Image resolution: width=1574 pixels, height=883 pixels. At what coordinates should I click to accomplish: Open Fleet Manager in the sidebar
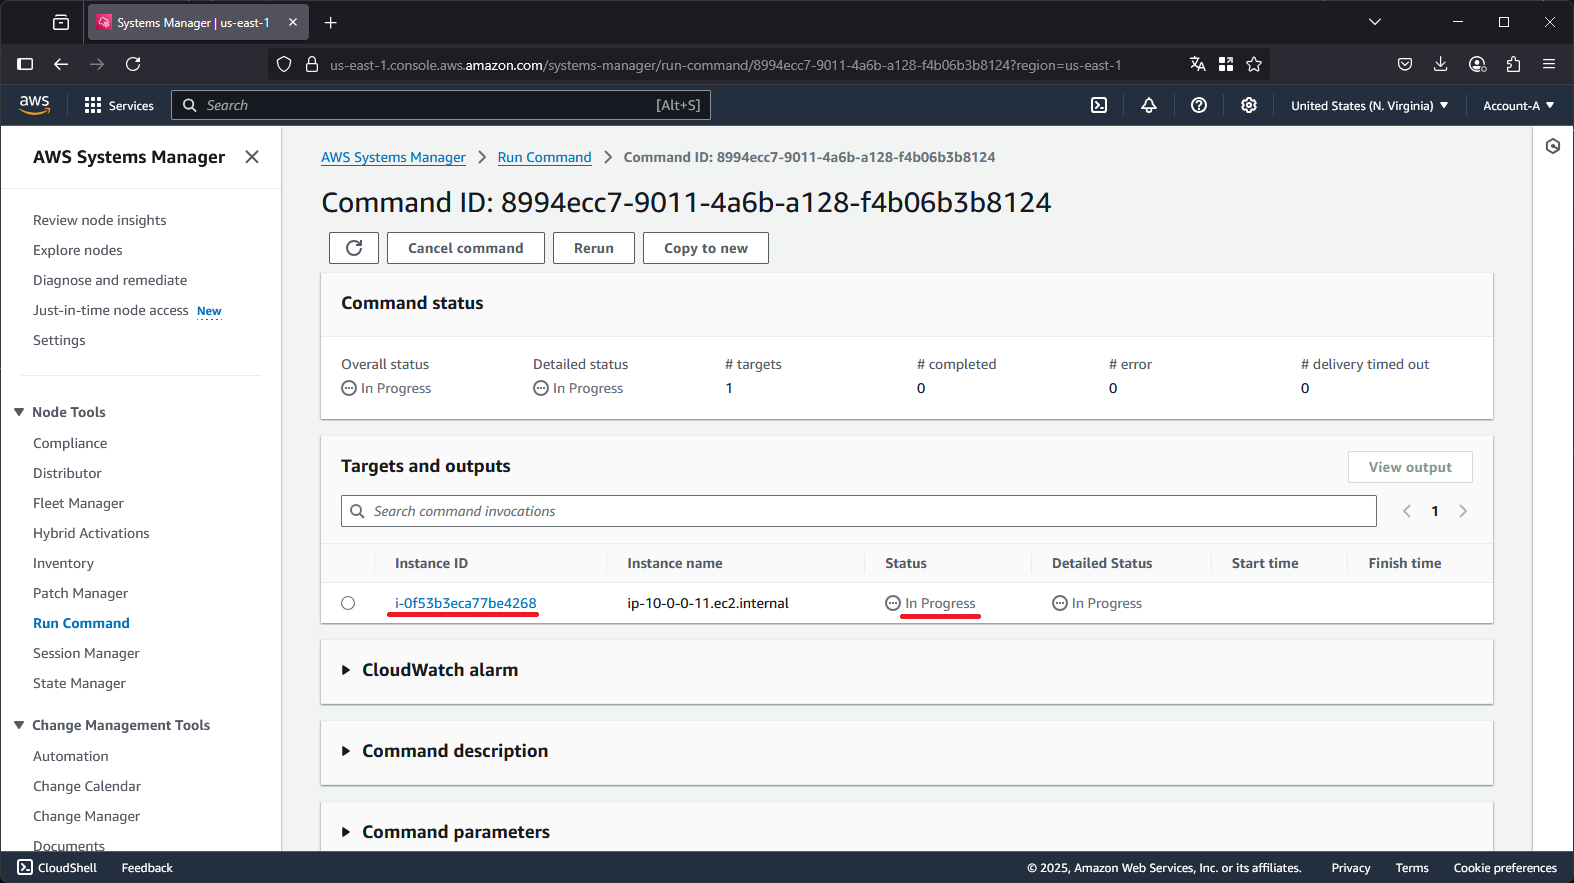click(x=78, y=503)
